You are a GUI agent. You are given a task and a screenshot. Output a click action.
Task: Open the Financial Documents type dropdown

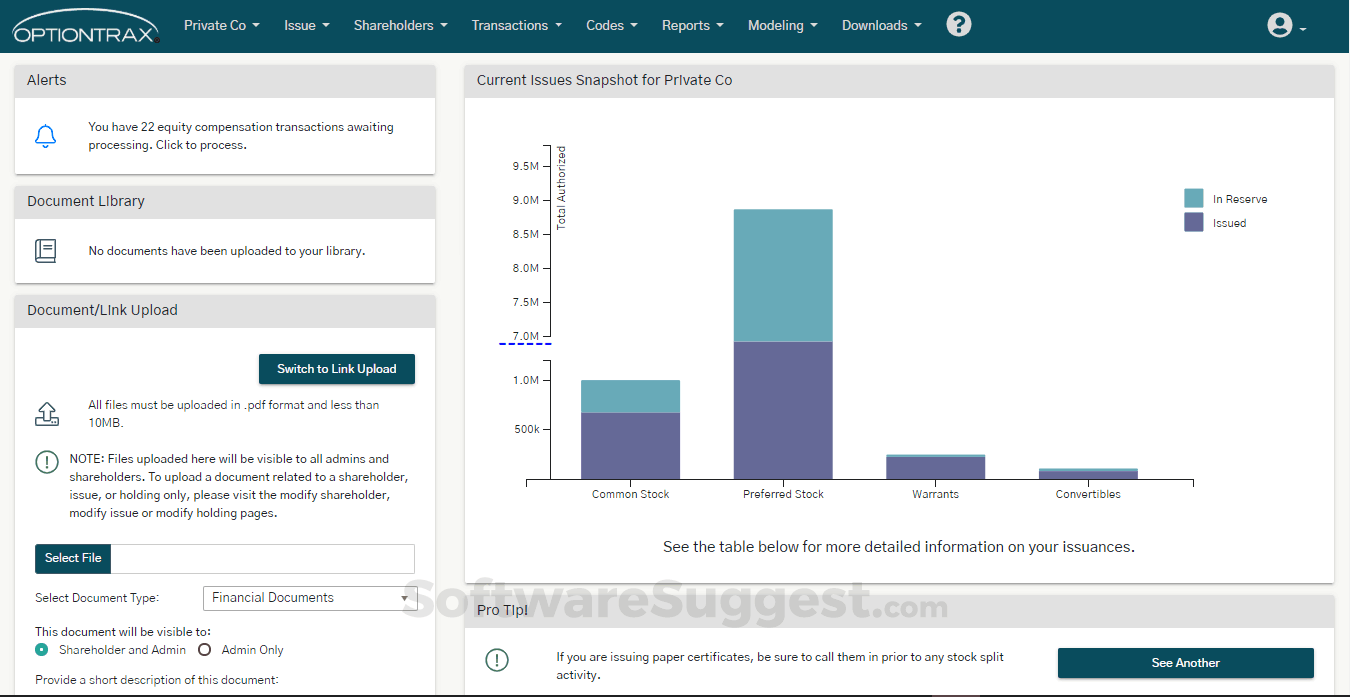[x=310, y=598]
